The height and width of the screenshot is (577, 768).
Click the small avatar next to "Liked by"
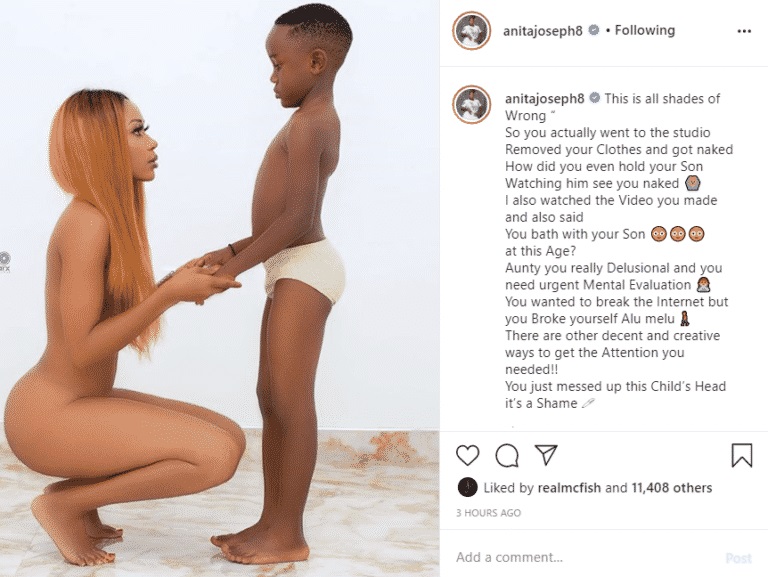(x=467, y=487)
